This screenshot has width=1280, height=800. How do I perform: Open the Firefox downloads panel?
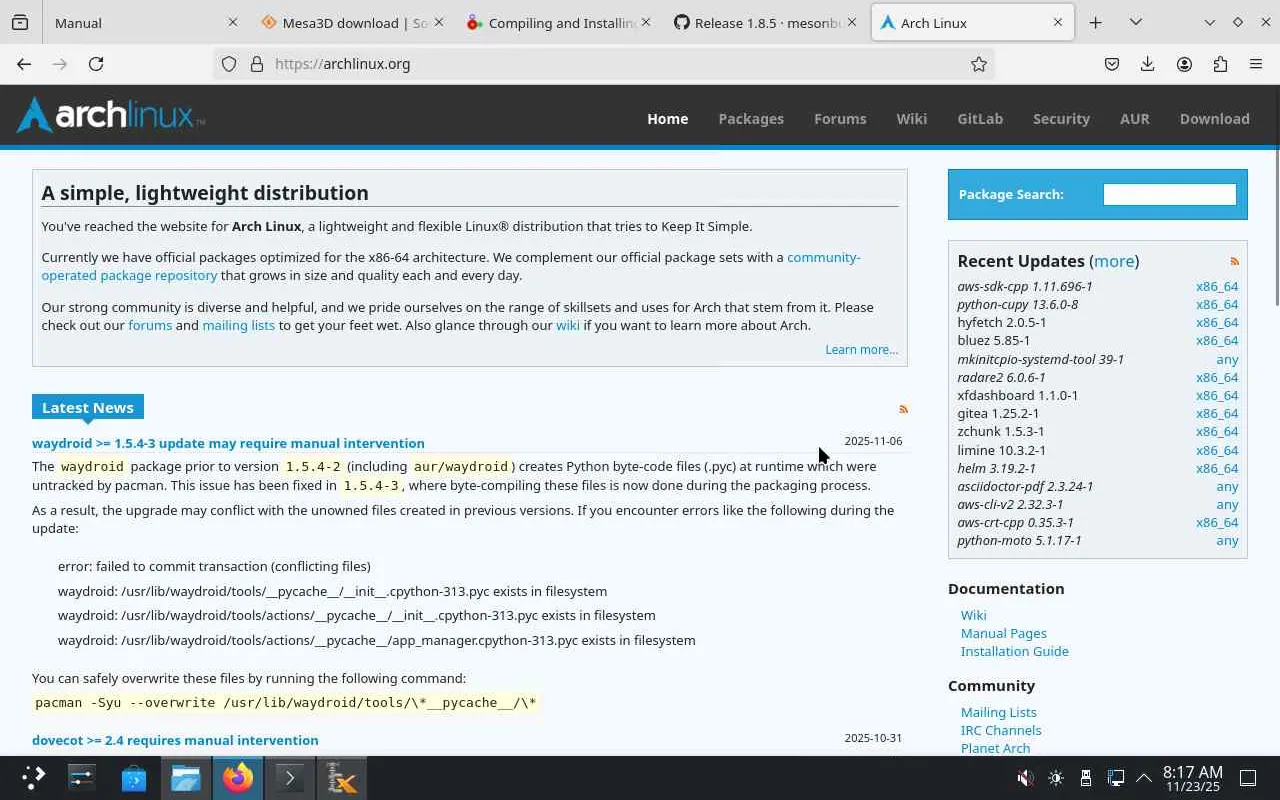click(x=1148, y=64)
